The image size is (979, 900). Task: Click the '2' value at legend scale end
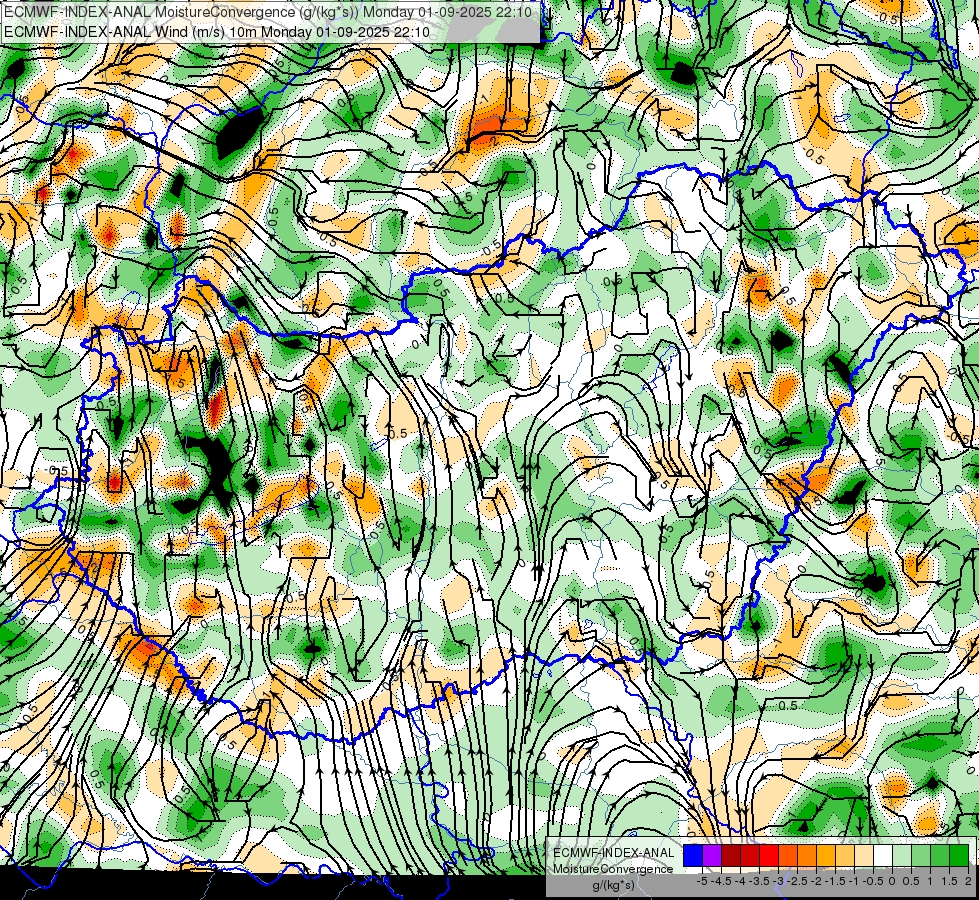(x=968, y=881)
